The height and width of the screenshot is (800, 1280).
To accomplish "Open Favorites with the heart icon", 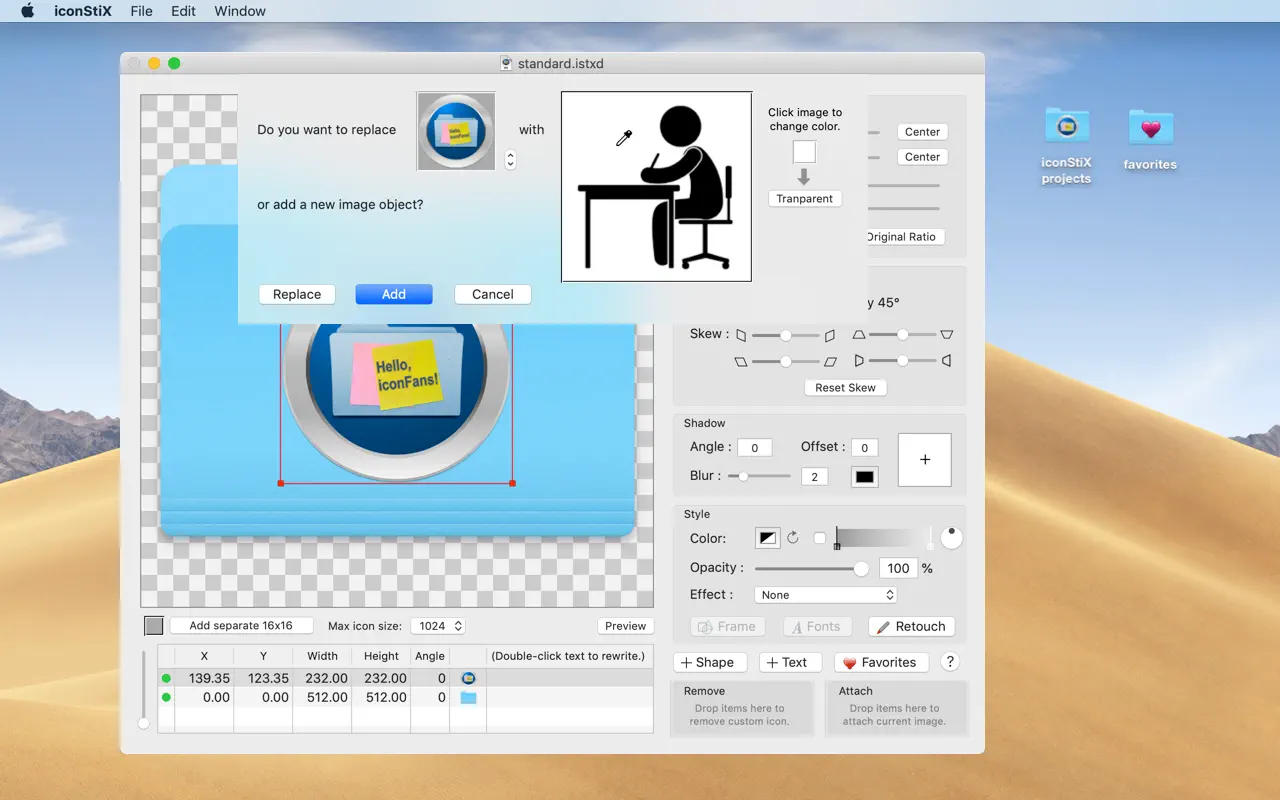I will (881, 662).
